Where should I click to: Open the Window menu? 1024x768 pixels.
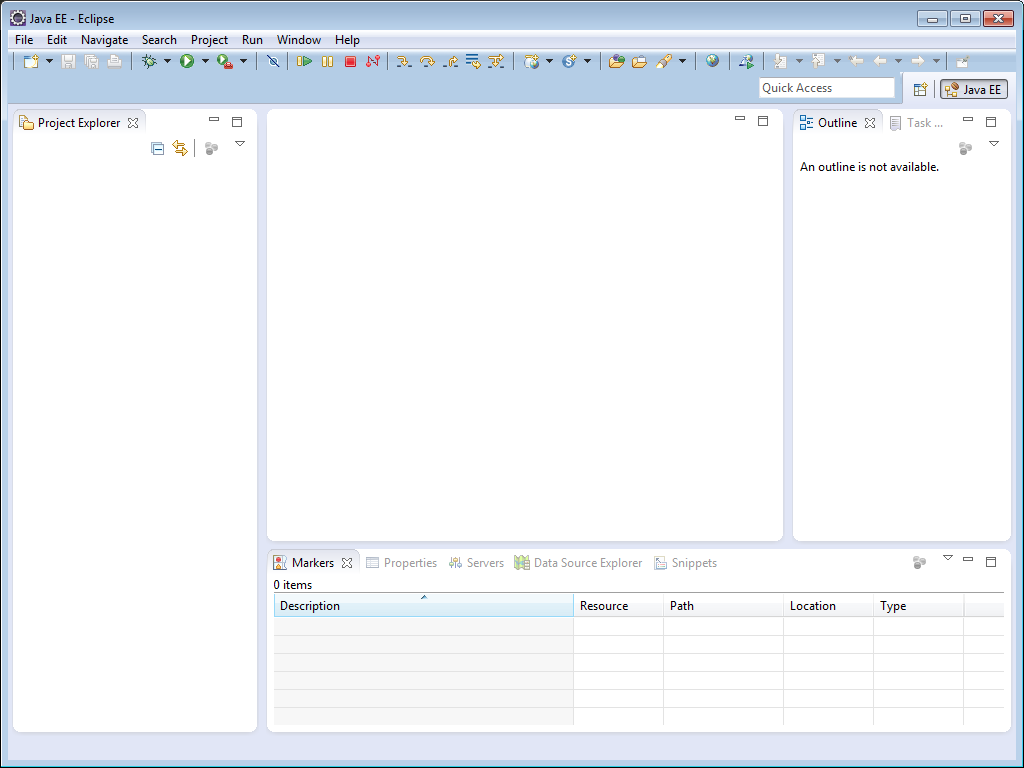coord(298,40)
